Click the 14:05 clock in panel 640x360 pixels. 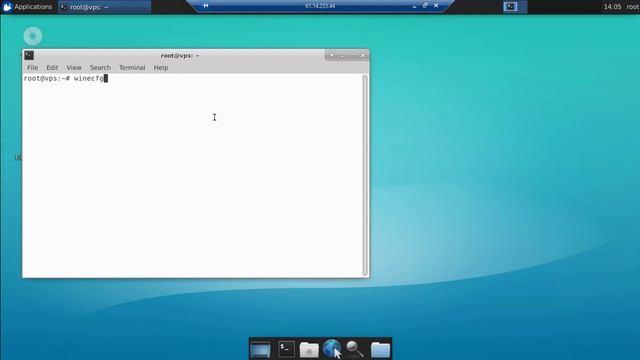coord(612,7)
